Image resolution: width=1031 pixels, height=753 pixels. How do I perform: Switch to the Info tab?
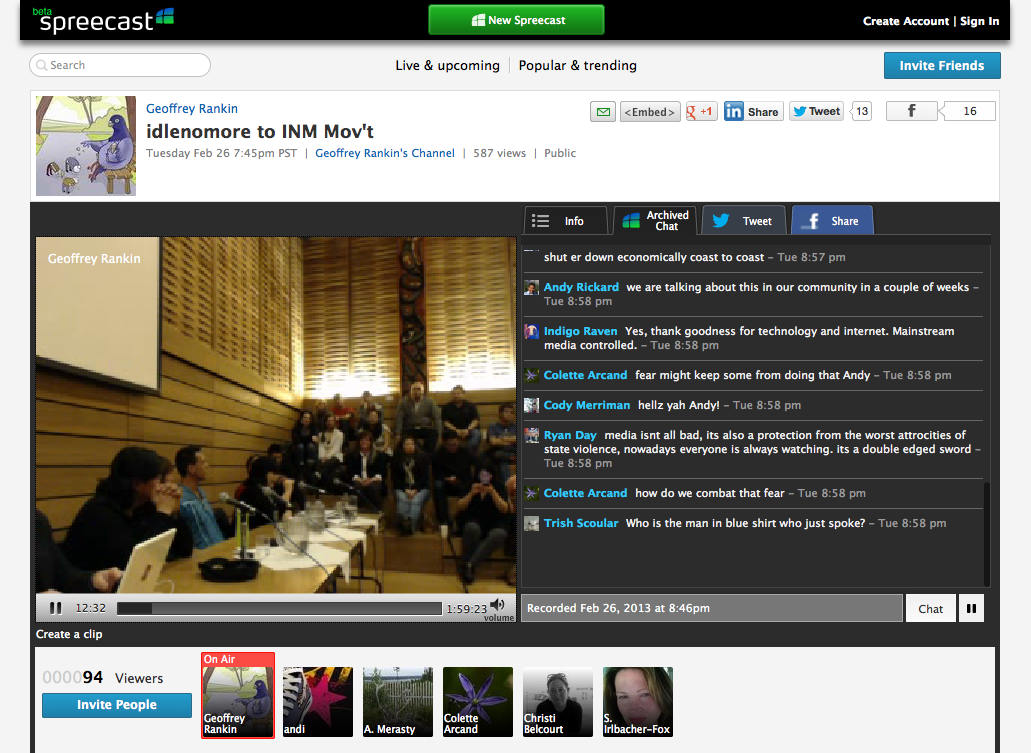(x=565, y=221)
